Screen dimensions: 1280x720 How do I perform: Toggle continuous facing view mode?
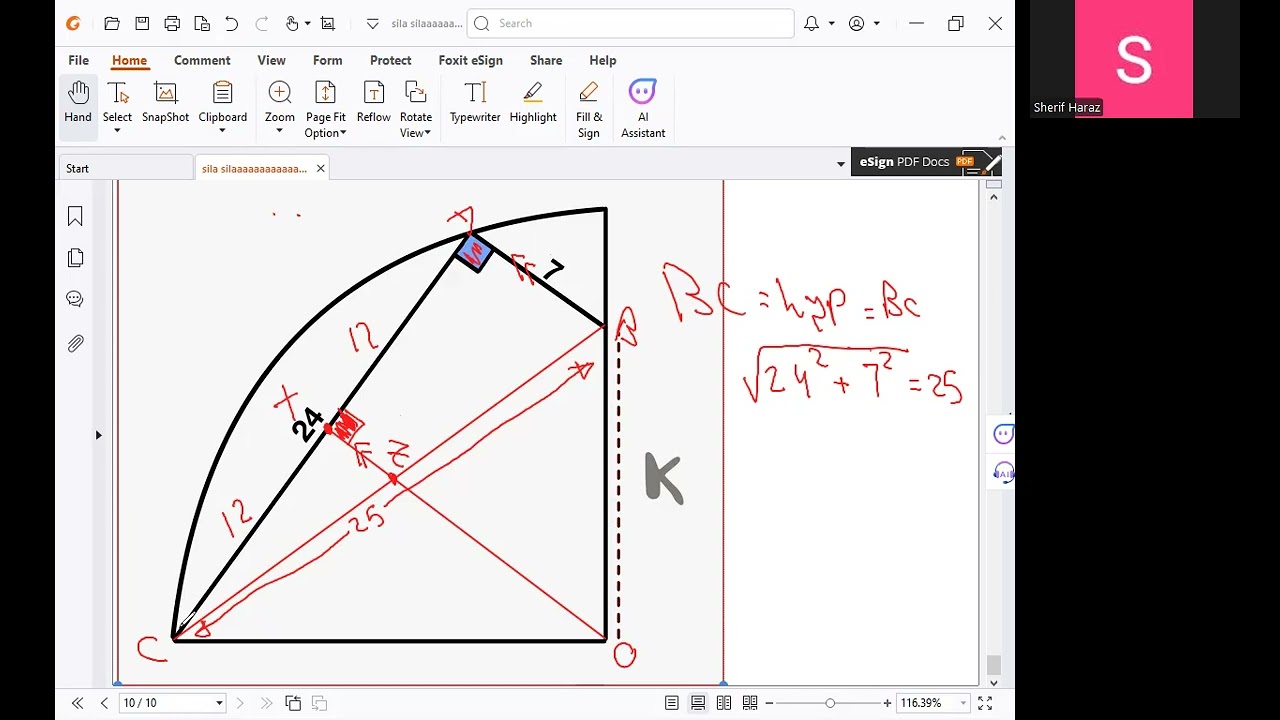click(x=750, y=703)
